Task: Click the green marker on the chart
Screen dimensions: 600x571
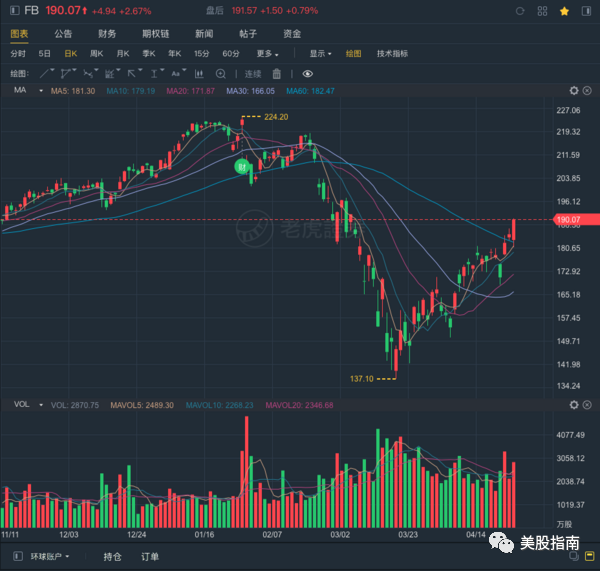Action: click(241, 166)
